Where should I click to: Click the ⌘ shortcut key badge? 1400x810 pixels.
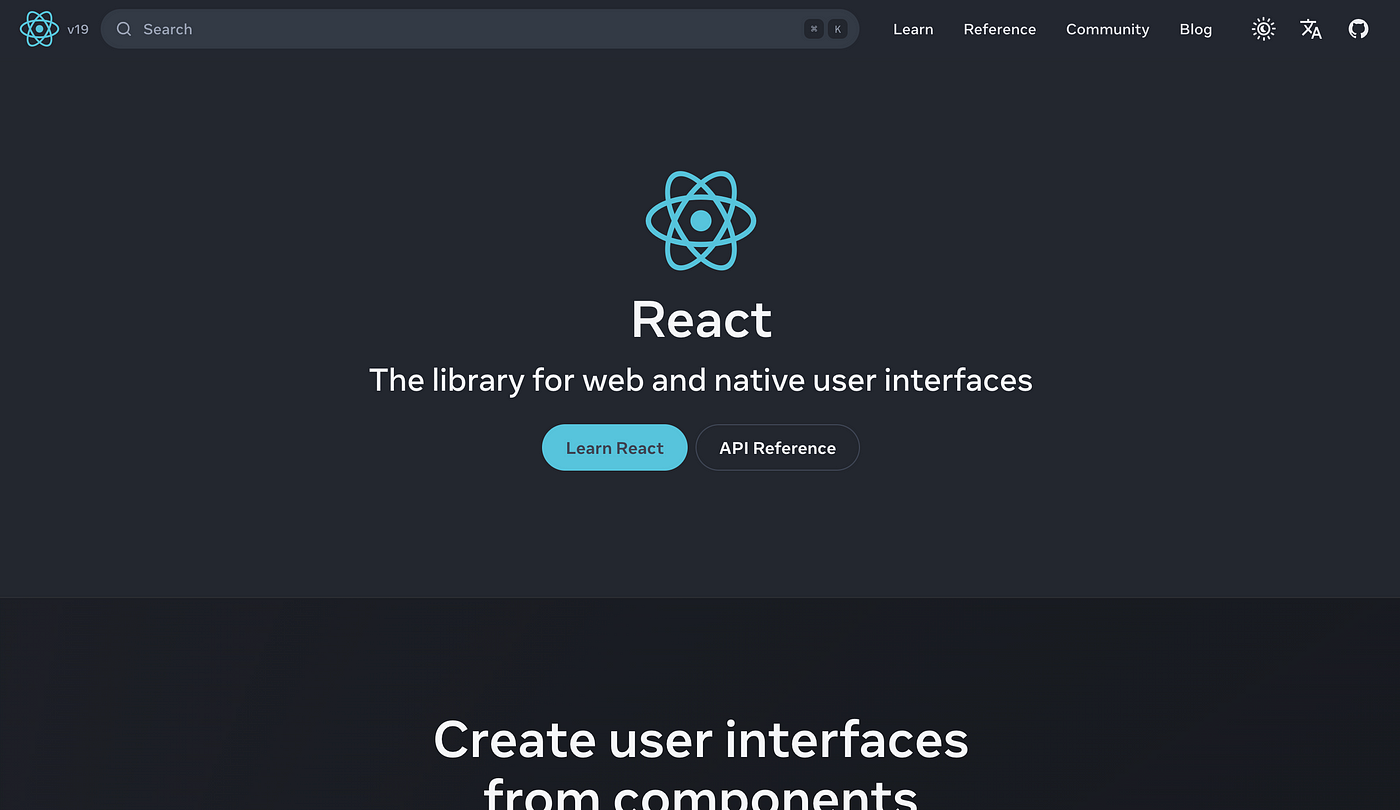click(x=814, y=29)
